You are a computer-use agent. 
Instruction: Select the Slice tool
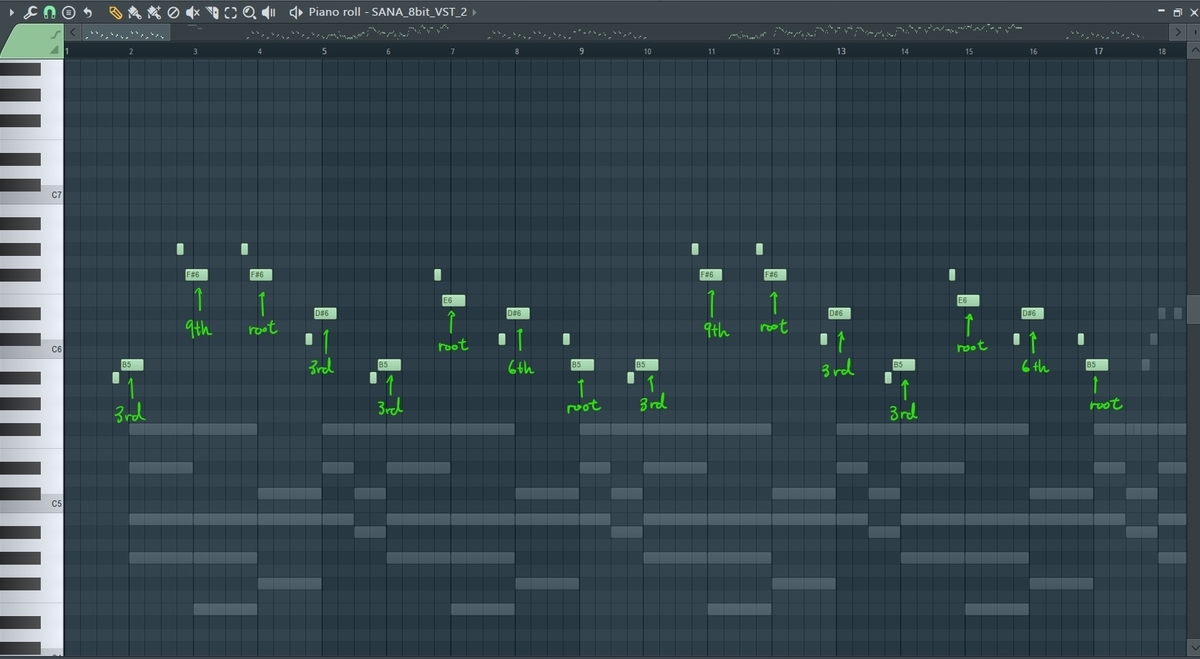pyautogui.click(x=211, y=12)
